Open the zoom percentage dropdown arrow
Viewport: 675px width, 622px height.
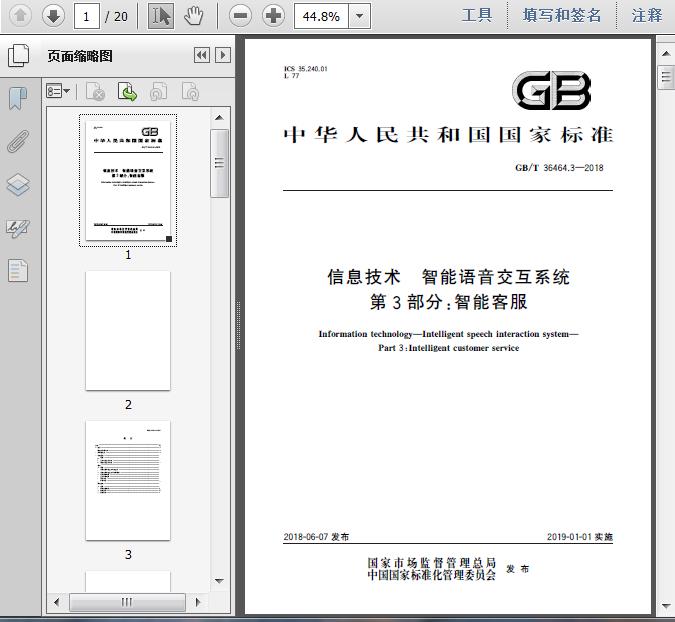359,16
